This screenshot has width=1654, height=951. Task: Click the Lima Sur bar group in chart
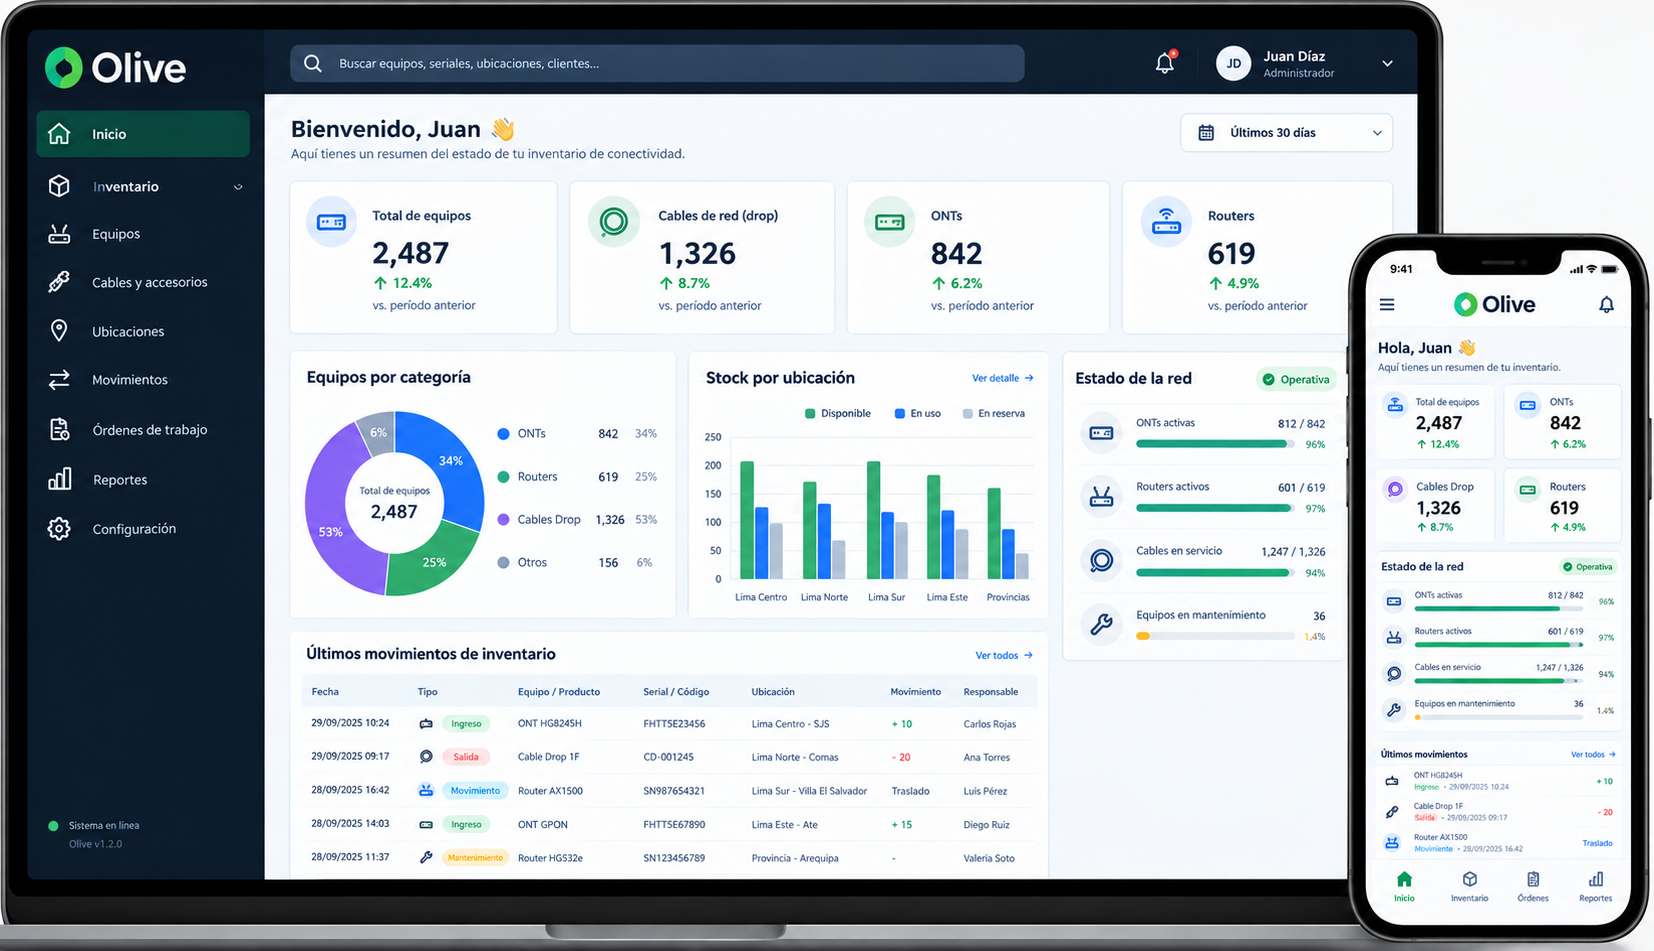point(887,520)
